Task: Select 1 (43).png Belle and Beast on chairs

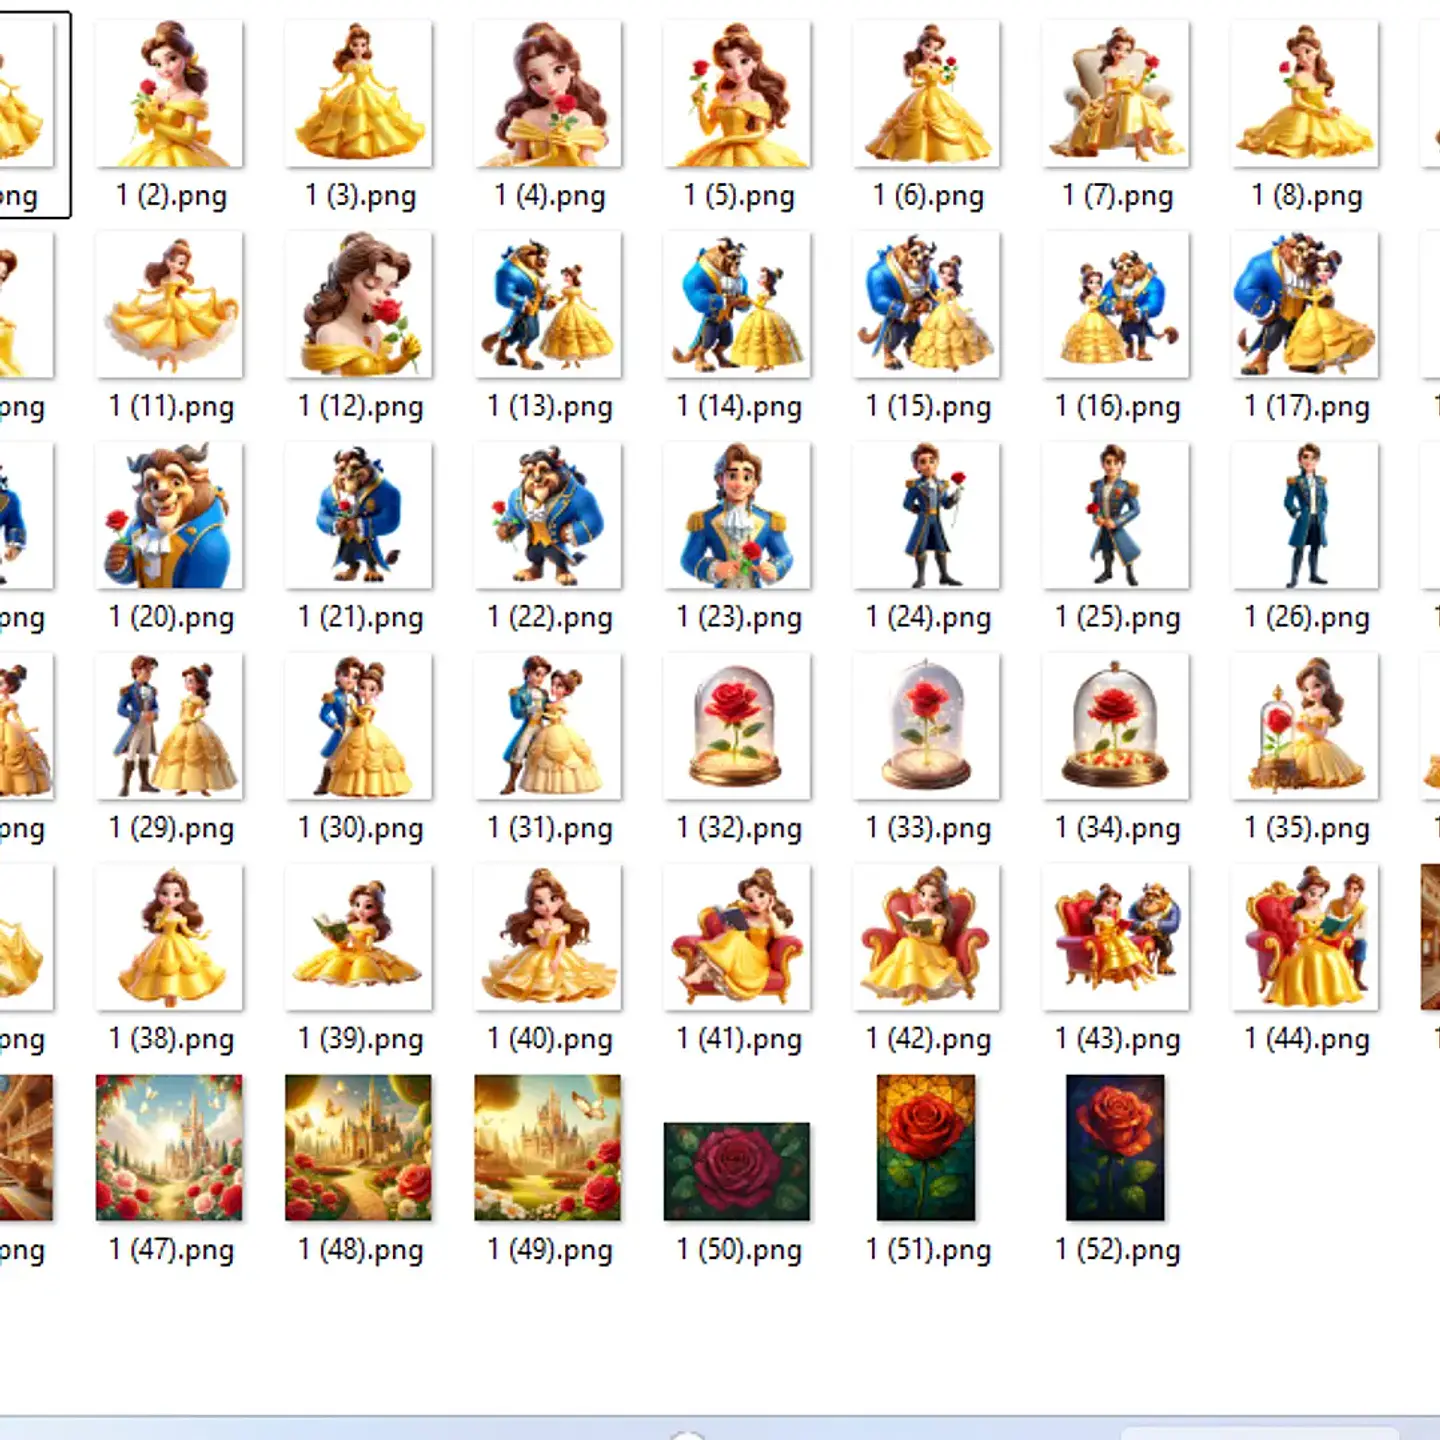Action: pos(1116,938)
